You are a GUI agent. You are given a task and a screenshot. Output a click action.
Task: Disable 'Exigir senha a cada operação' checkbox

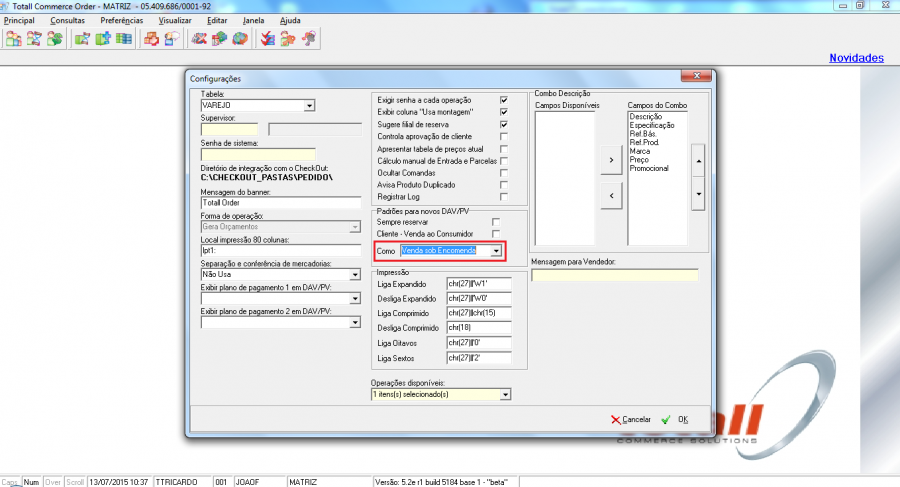pyautogui.click(x=503, y=100)
